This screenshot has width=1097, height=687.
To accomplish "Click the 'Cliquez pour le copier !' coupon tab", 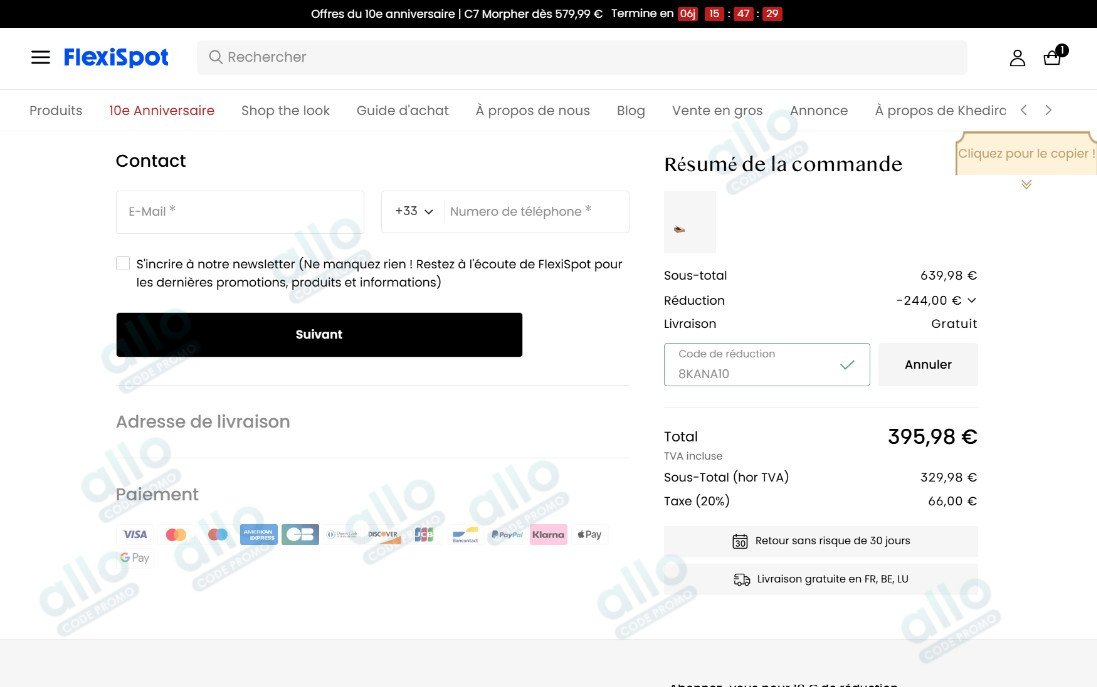I will click(x=1026, y=153).
